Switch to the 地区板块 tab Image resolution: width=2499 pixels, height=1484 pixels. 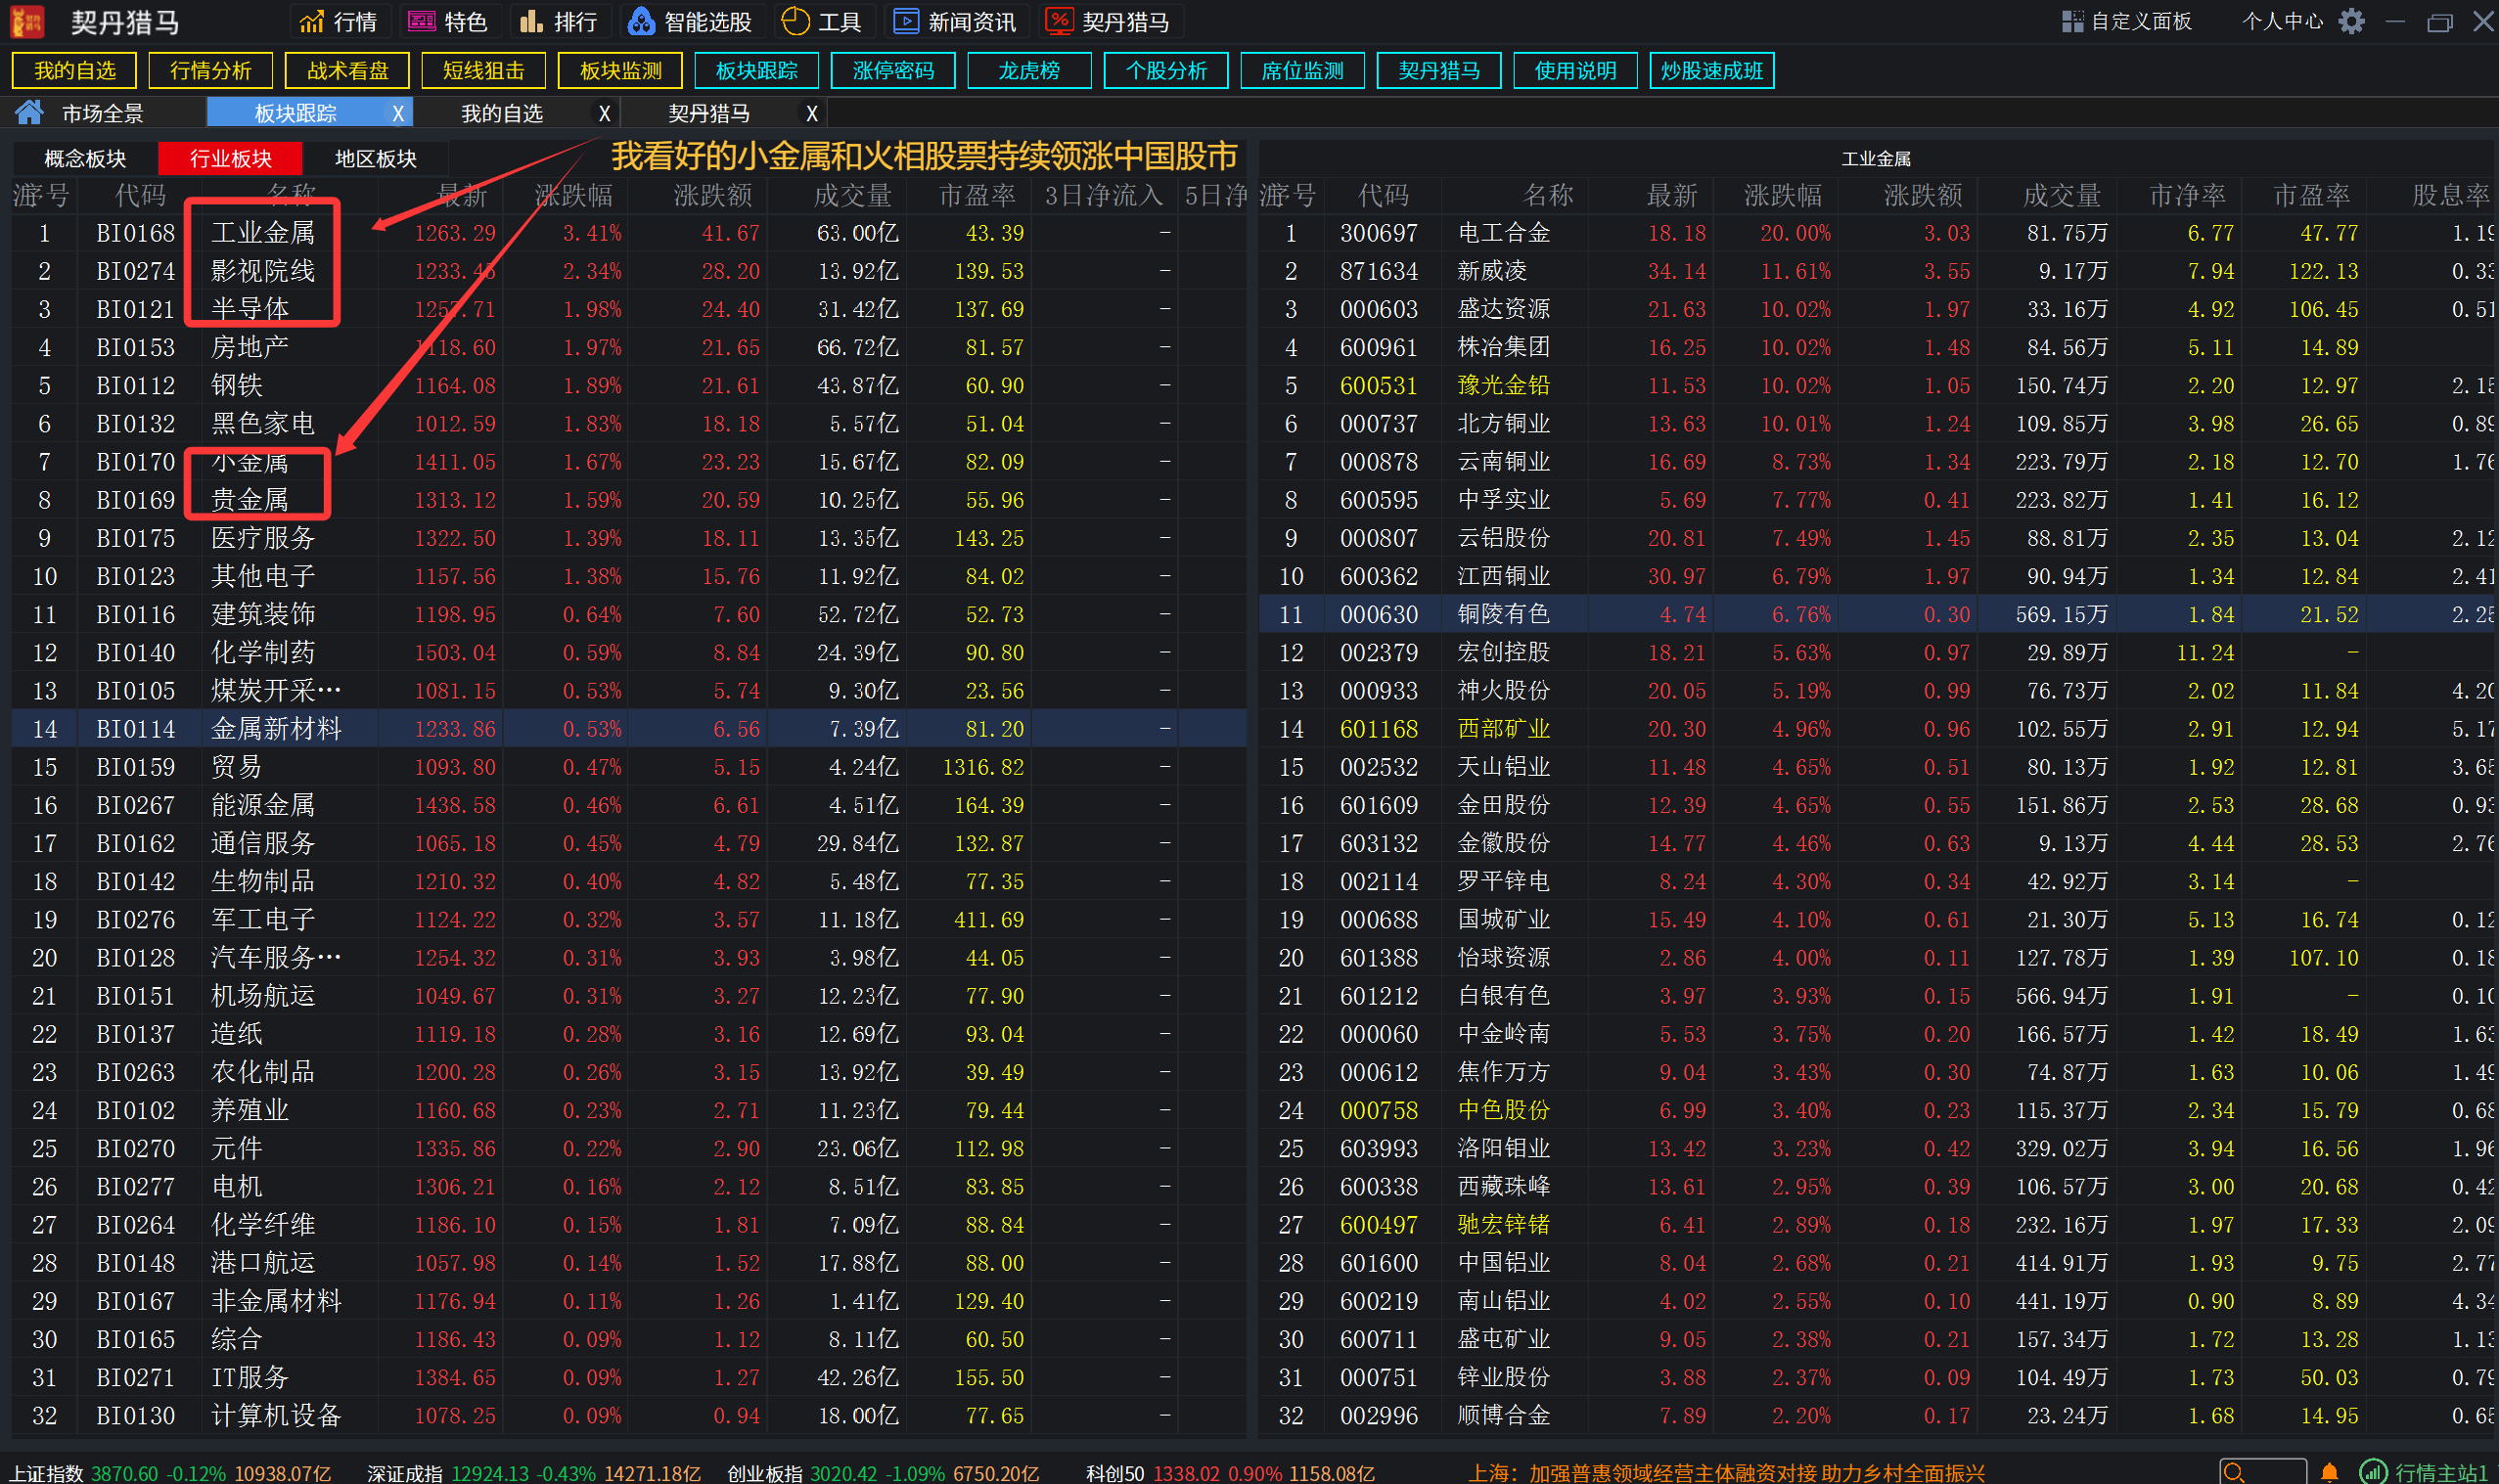pos(375,158)
